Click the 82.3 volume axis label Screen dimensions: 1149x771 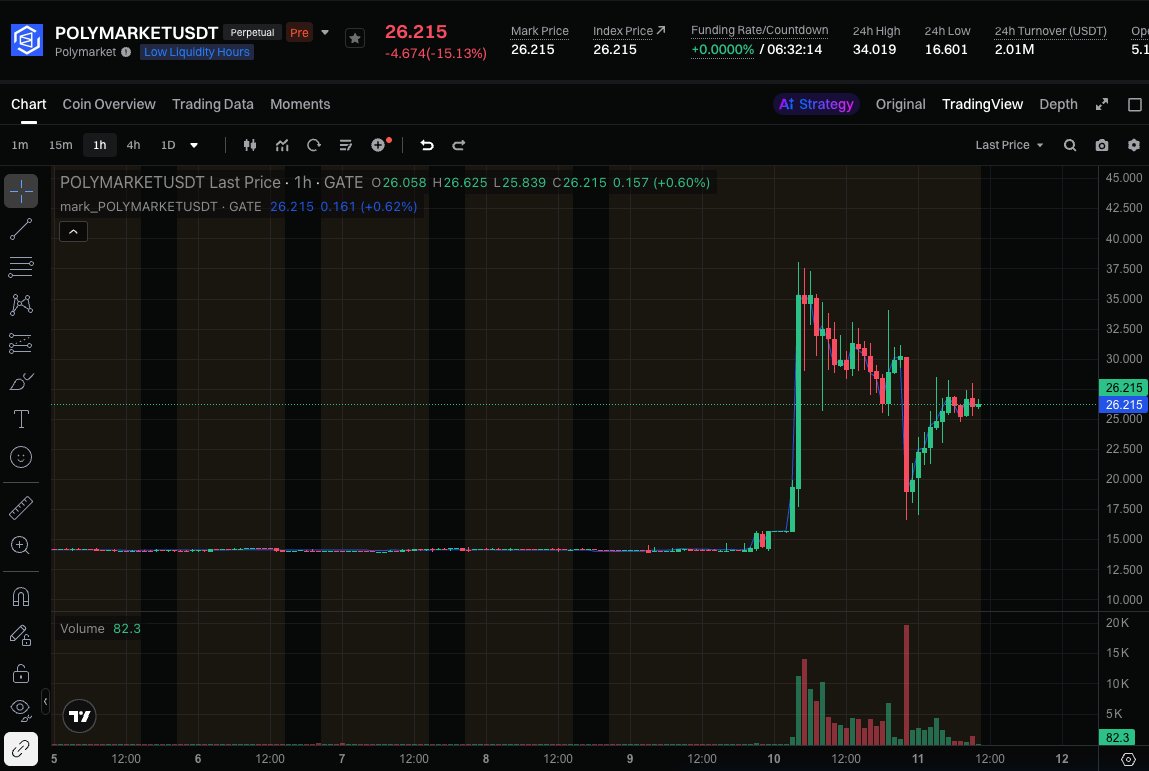tap(1117, 737)
